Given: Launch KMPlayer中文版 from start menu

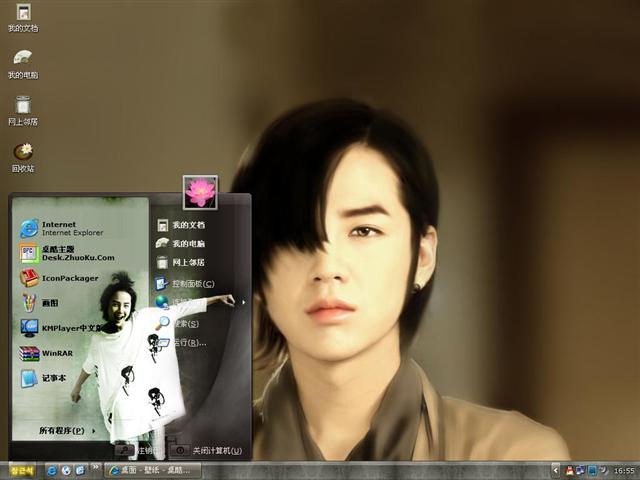Looking at the screenshot, I should point(60,328).
